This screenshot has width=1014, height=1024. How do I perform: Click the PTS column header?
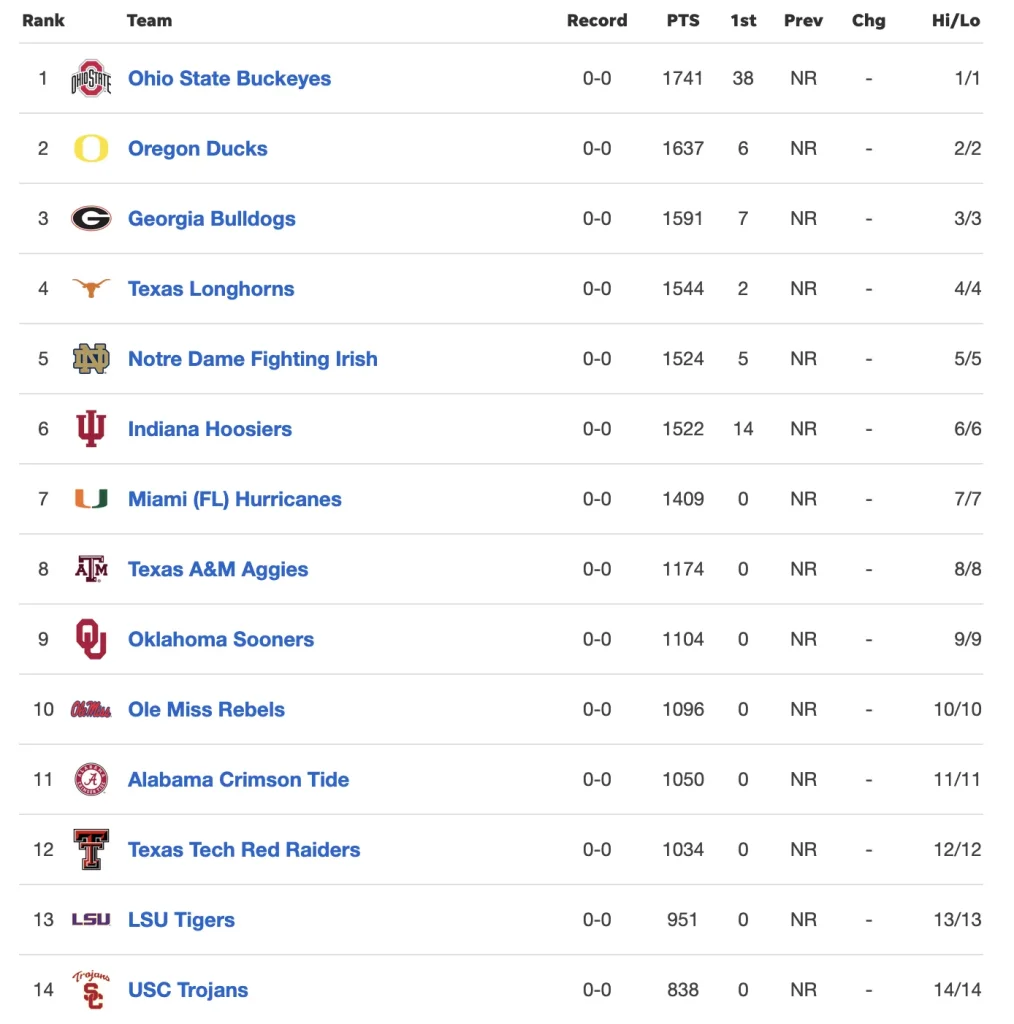coord(683,20)
